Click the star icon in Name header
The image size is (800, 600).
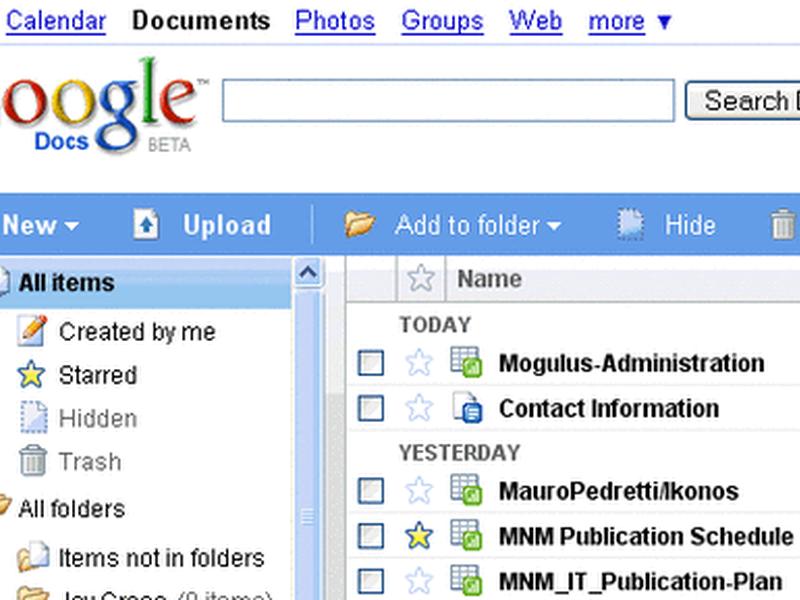pos(421,279)
